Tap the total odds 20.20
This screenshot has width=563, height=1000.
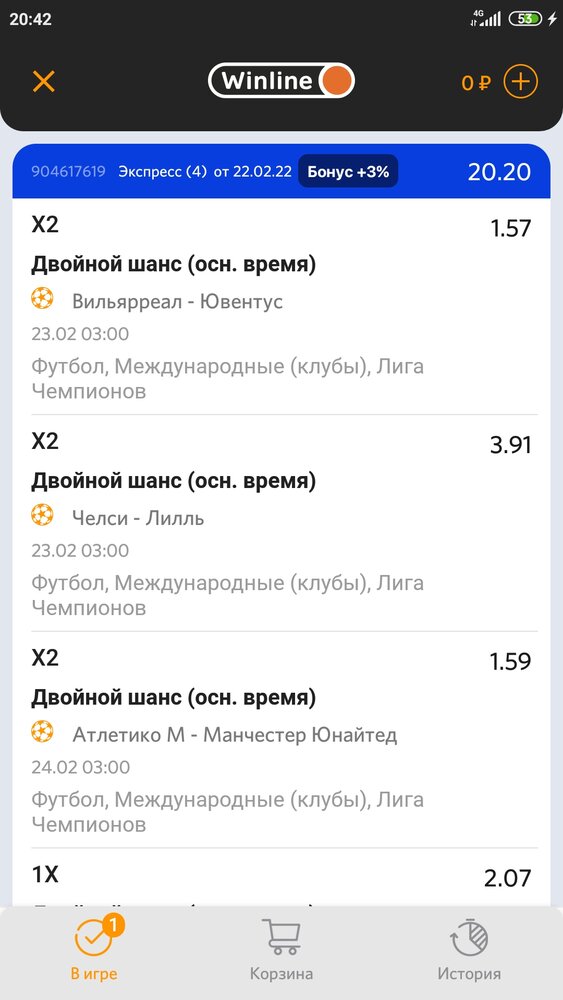click(499, 172)
